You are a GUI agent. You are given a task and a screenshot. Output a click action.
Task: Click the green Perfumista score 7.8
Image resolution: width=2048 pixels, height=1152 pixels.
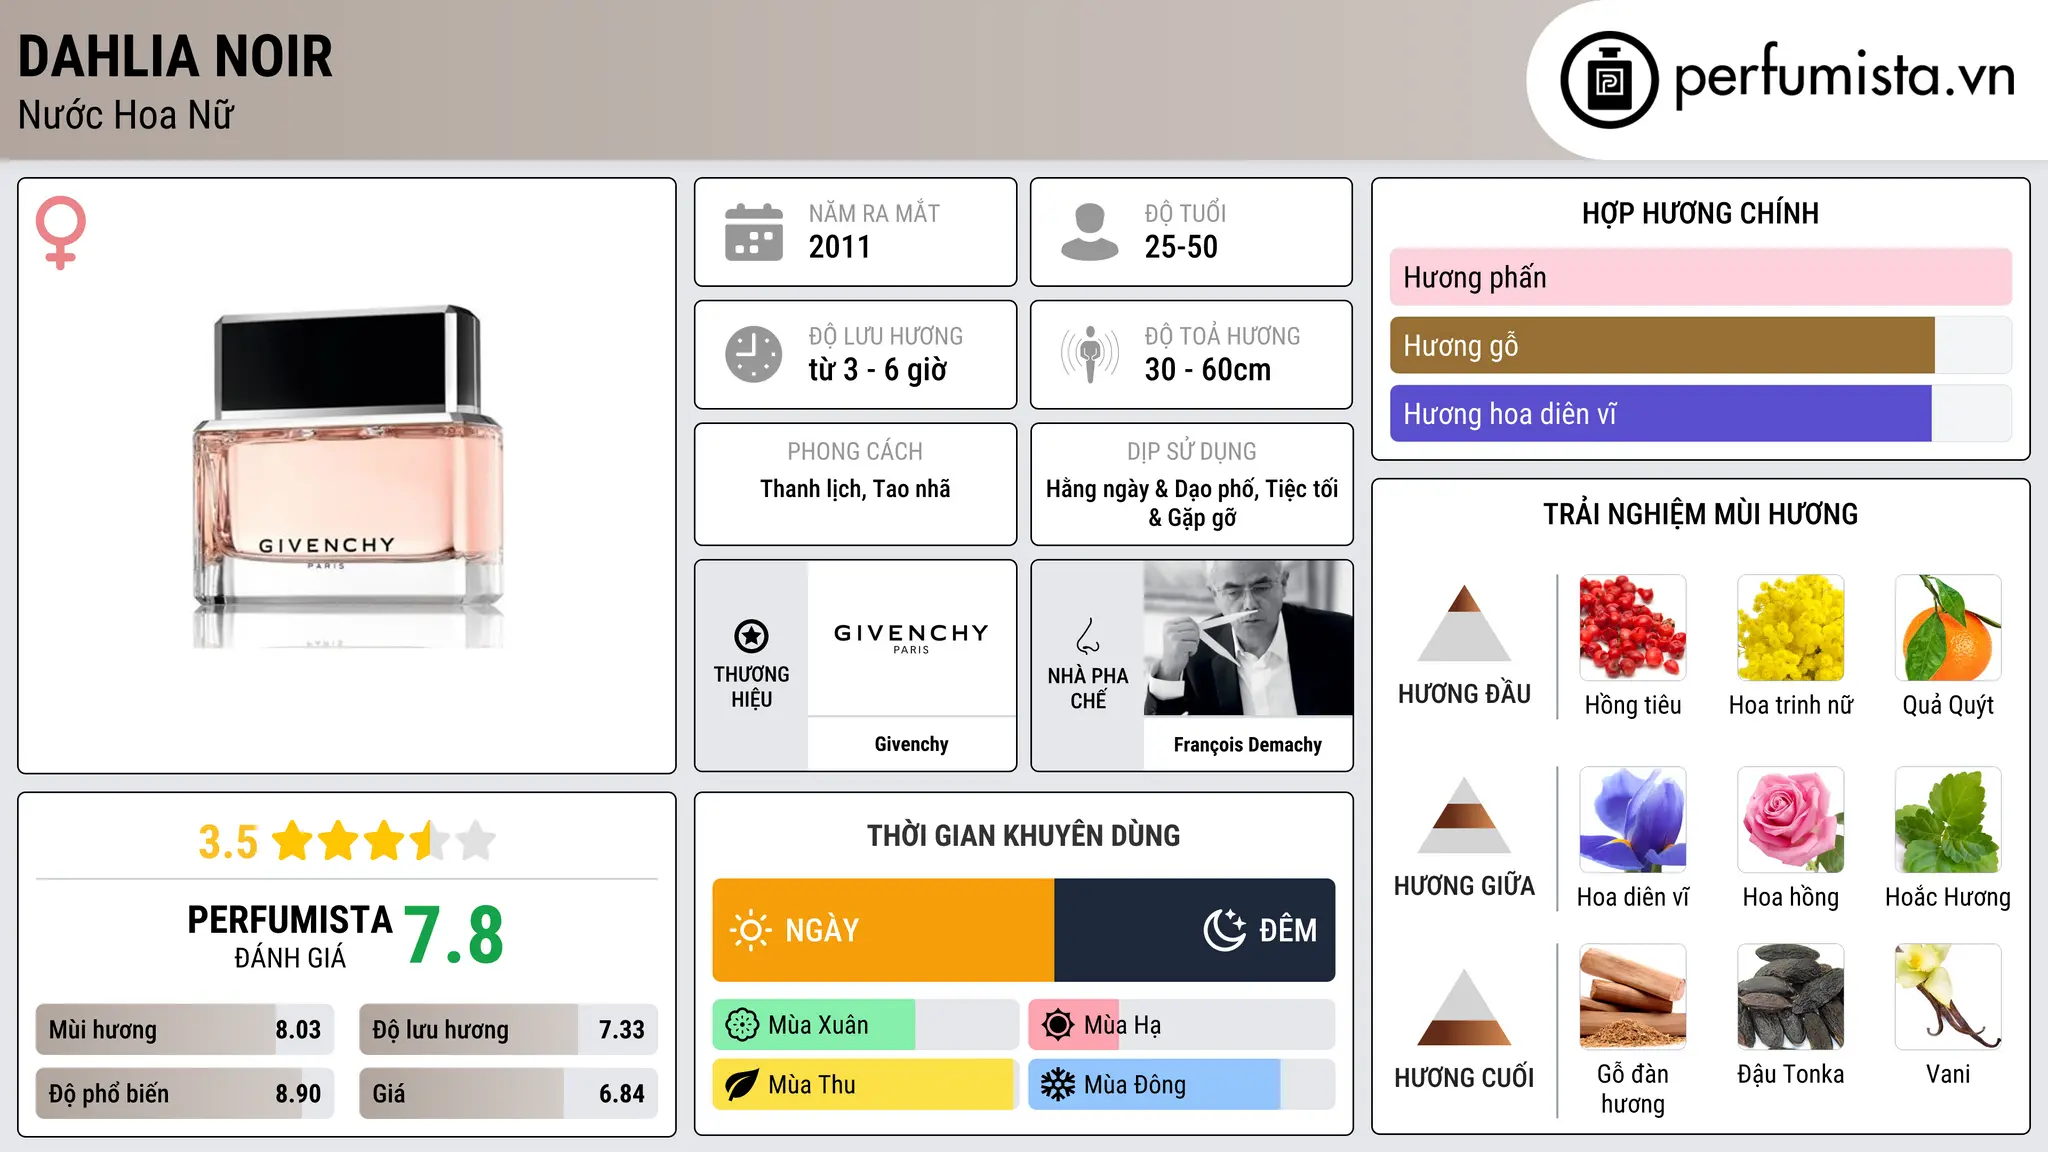pyautogui.click(x=455, y=935)
